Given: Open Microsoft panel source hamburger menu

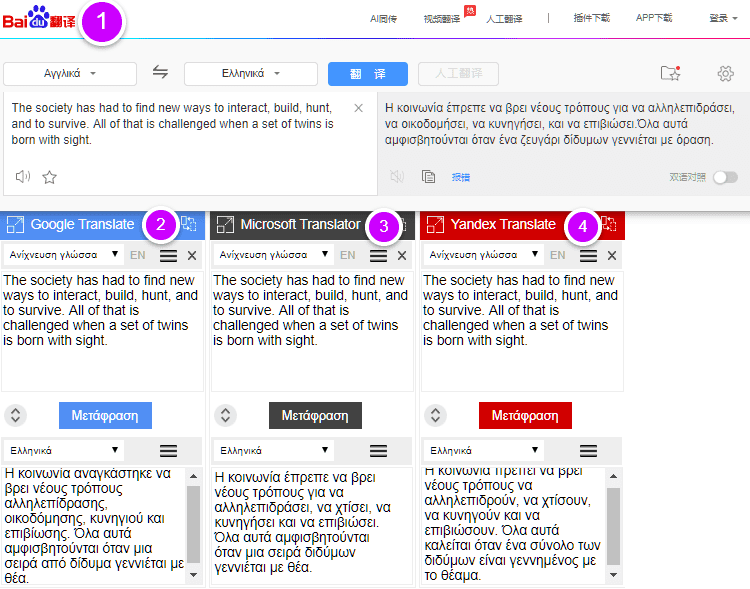Looking at the screenshot, I should (378, 256).
